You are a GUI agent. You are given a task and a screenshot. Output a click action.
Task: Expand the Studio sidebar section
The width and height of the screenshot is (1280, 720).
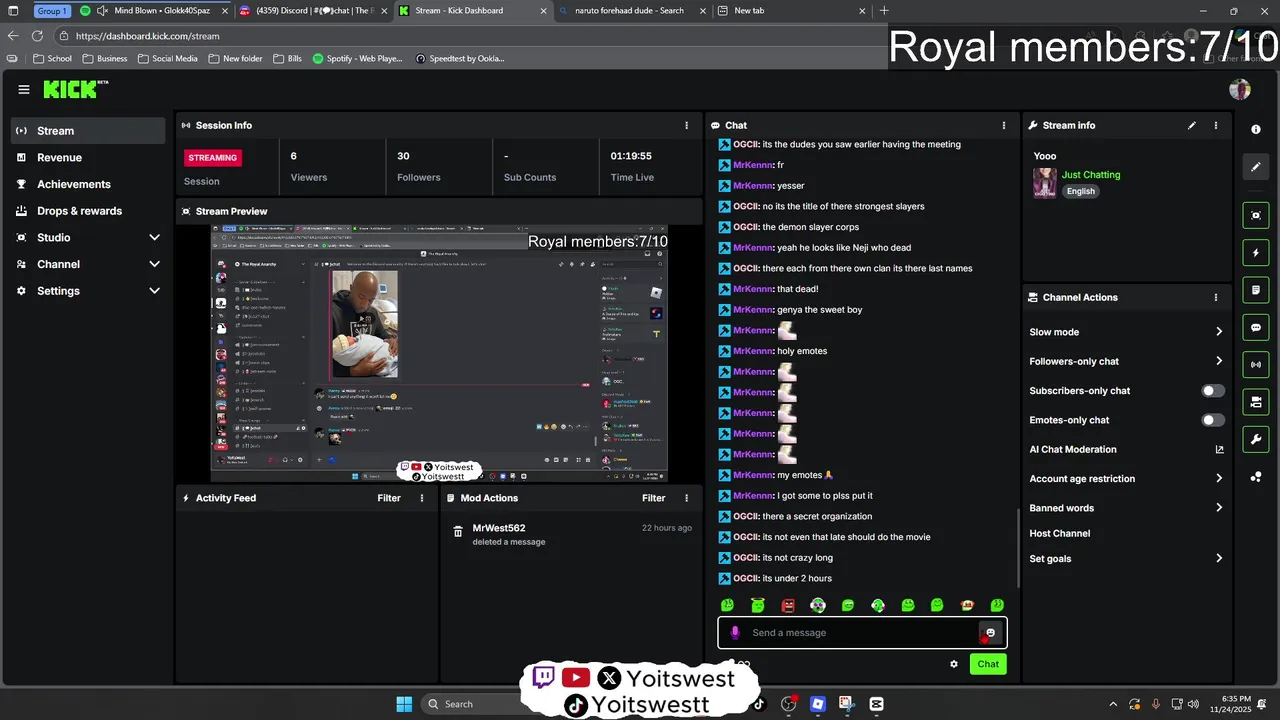[x=154, y=237]
